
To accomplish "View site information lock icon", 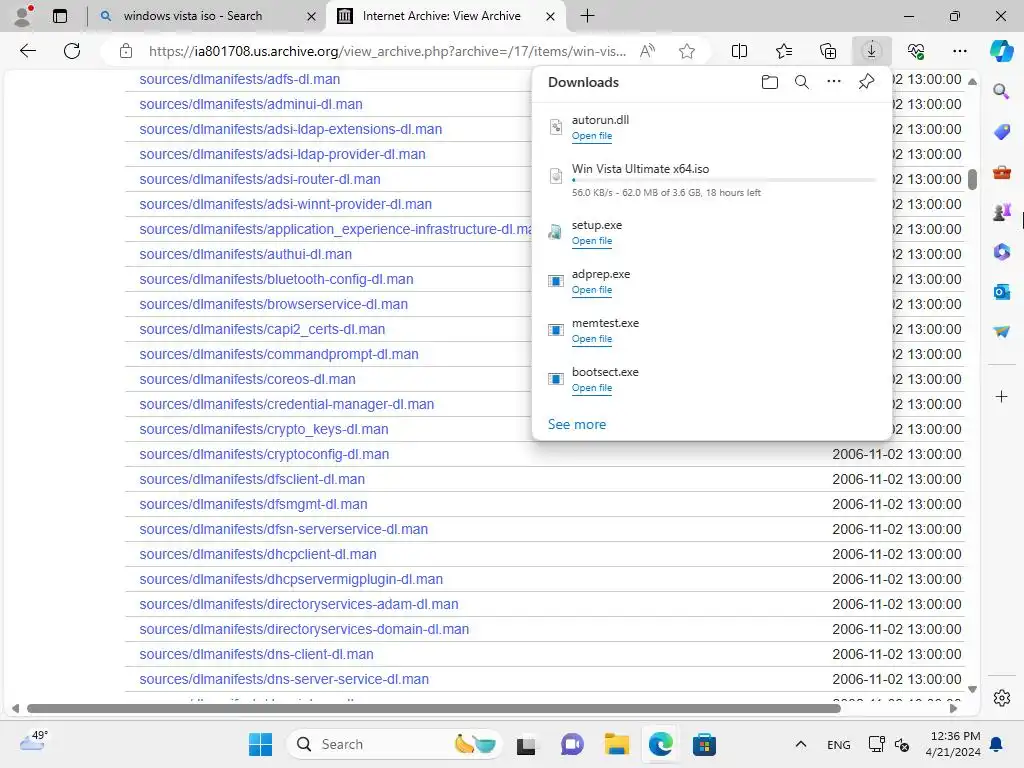I will click(x=126, y=51).
